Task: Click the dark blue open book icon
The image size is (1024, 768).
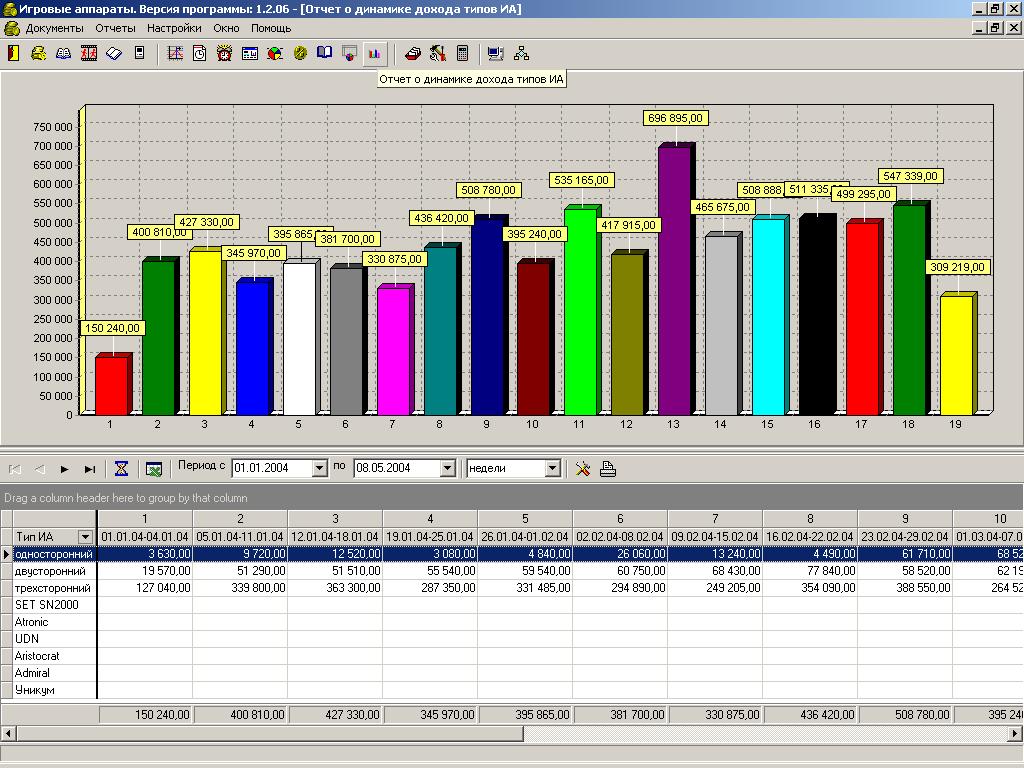Action: 325,54
